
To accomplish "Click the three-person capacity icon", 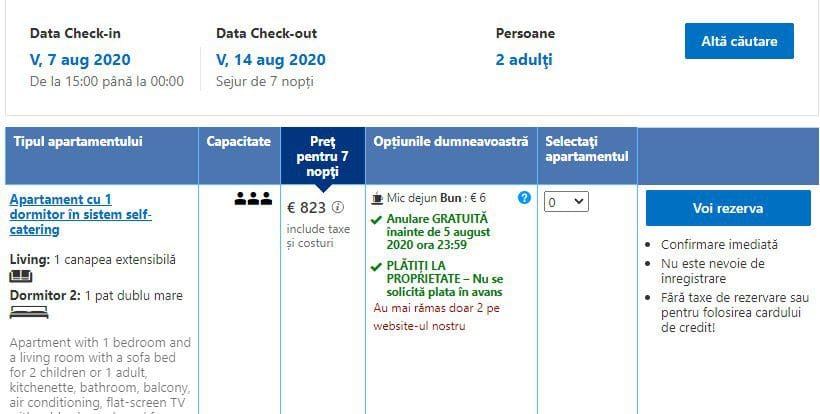I will 253,199.
